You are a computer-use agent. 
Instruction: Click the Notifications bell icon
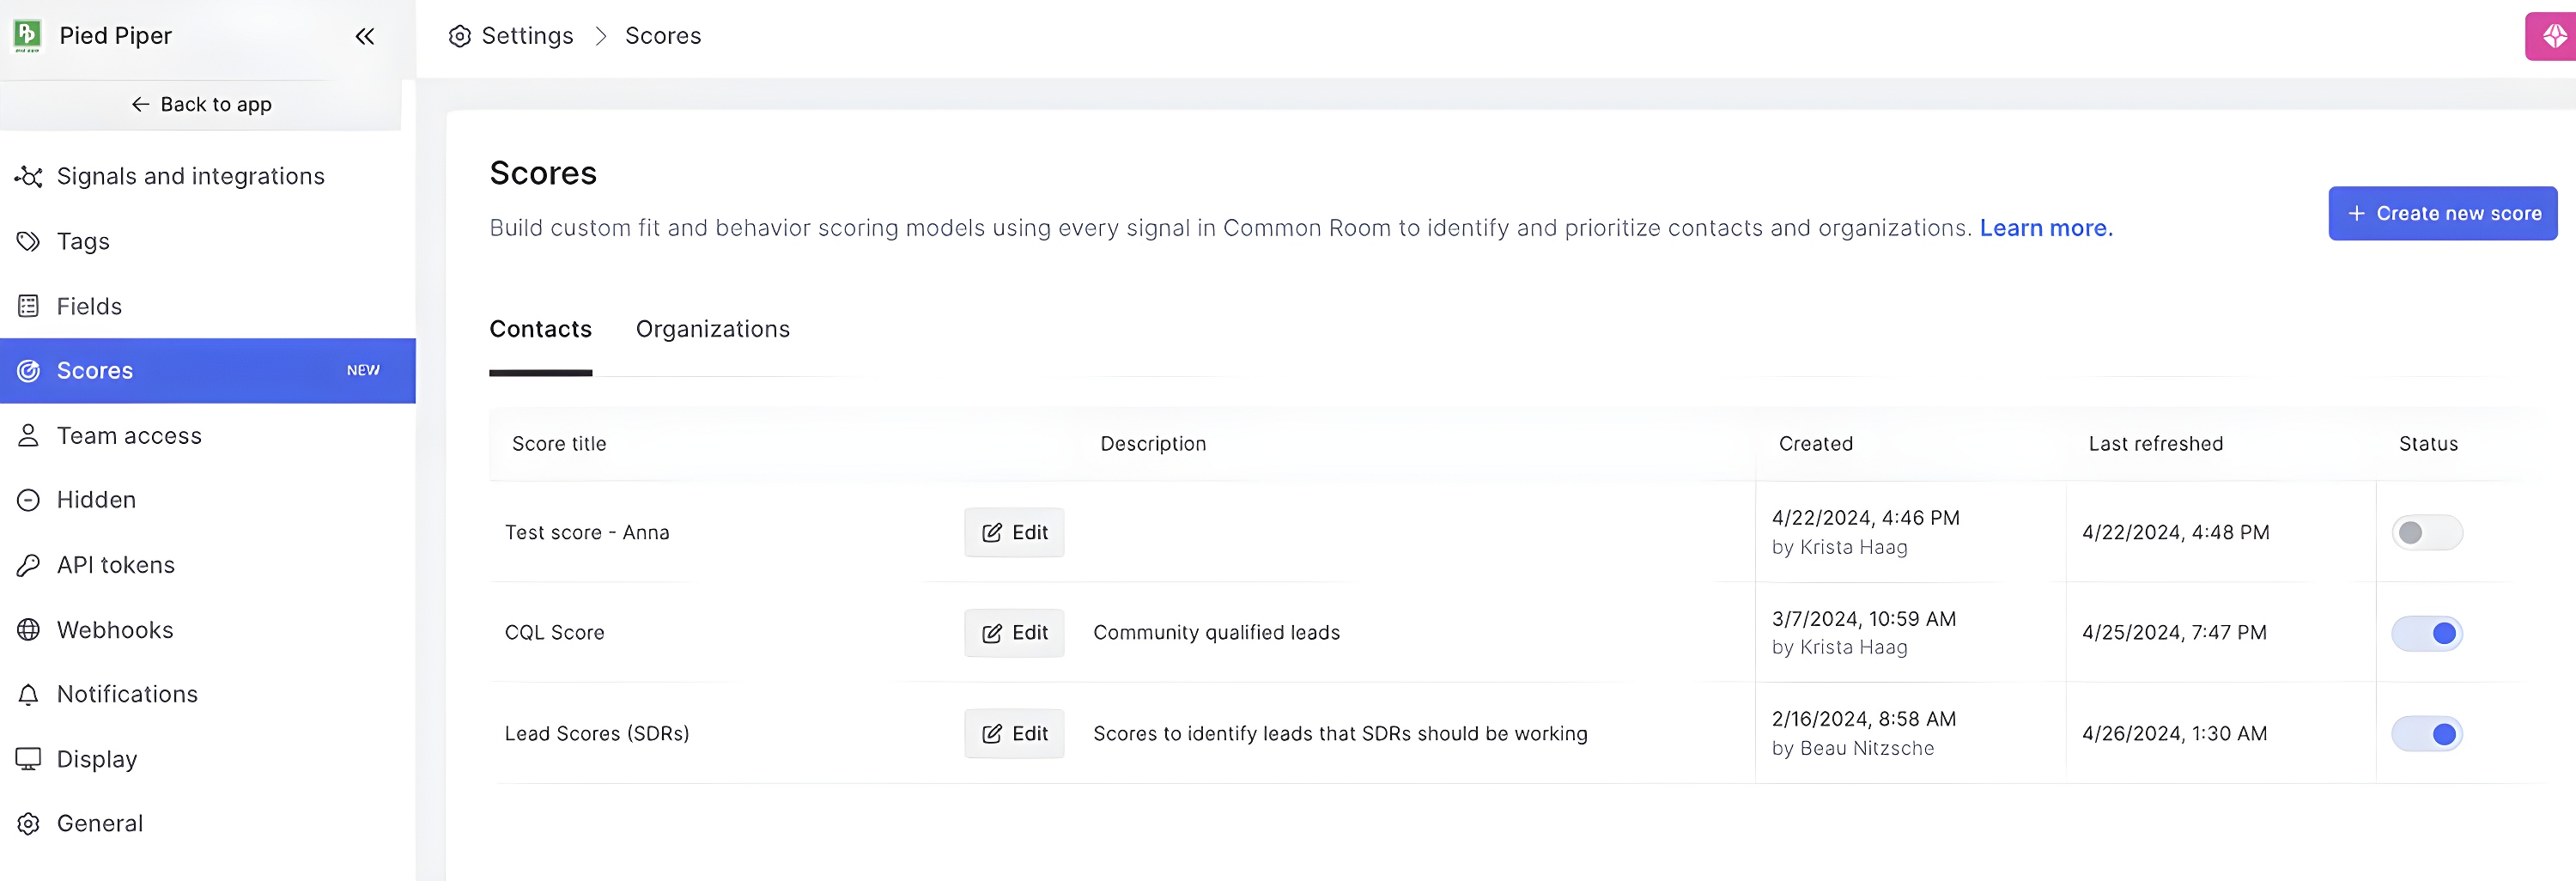(28, 694)
